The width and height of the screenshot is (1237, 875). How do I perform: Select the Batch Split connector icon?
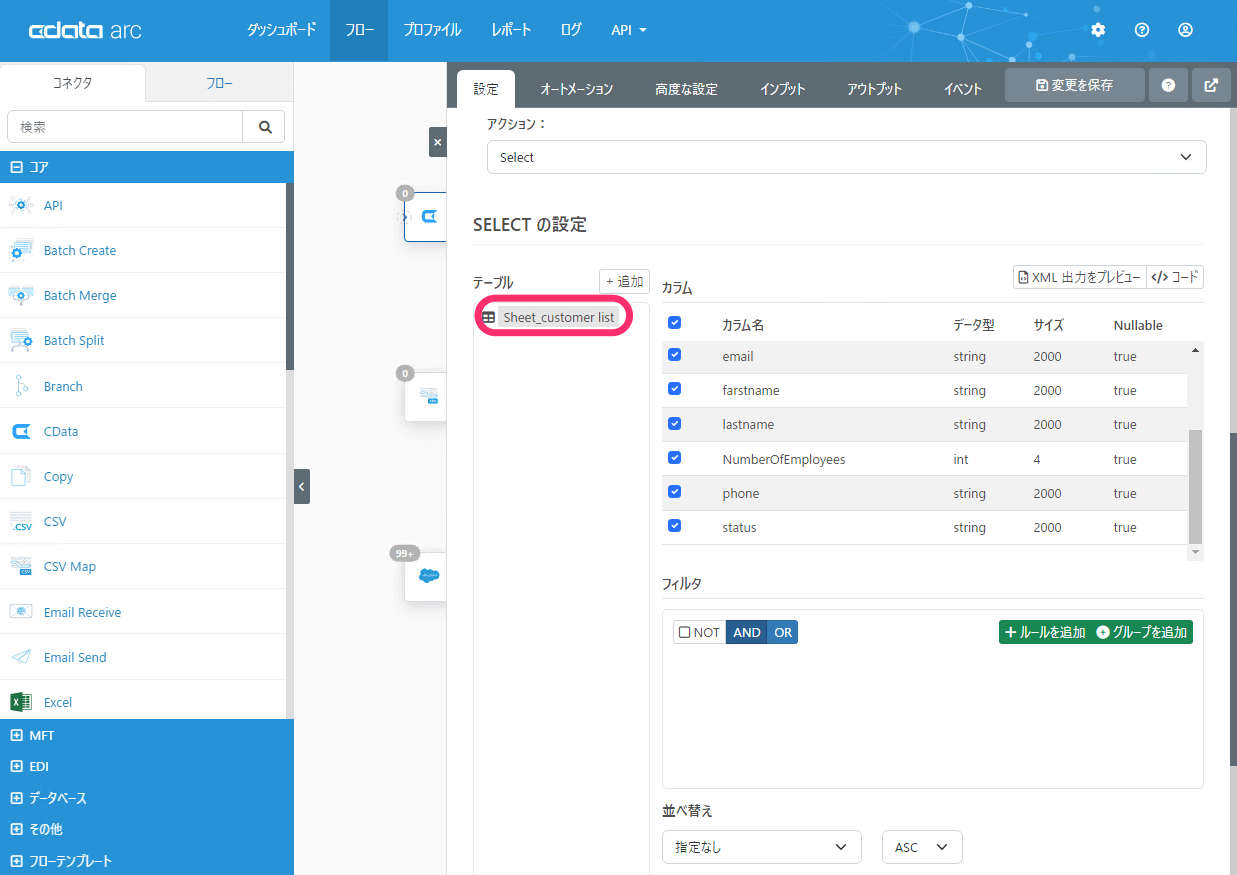(x=21, y=340)
